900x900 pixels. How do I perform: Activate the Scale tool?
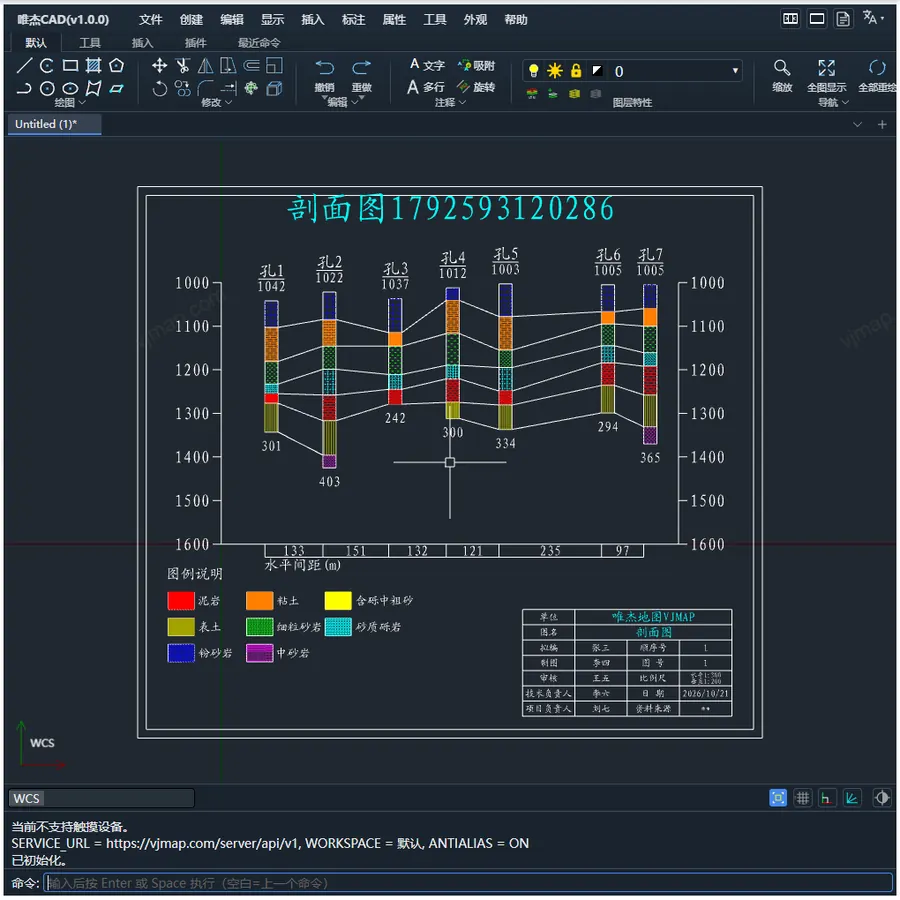tap(274, 65)
